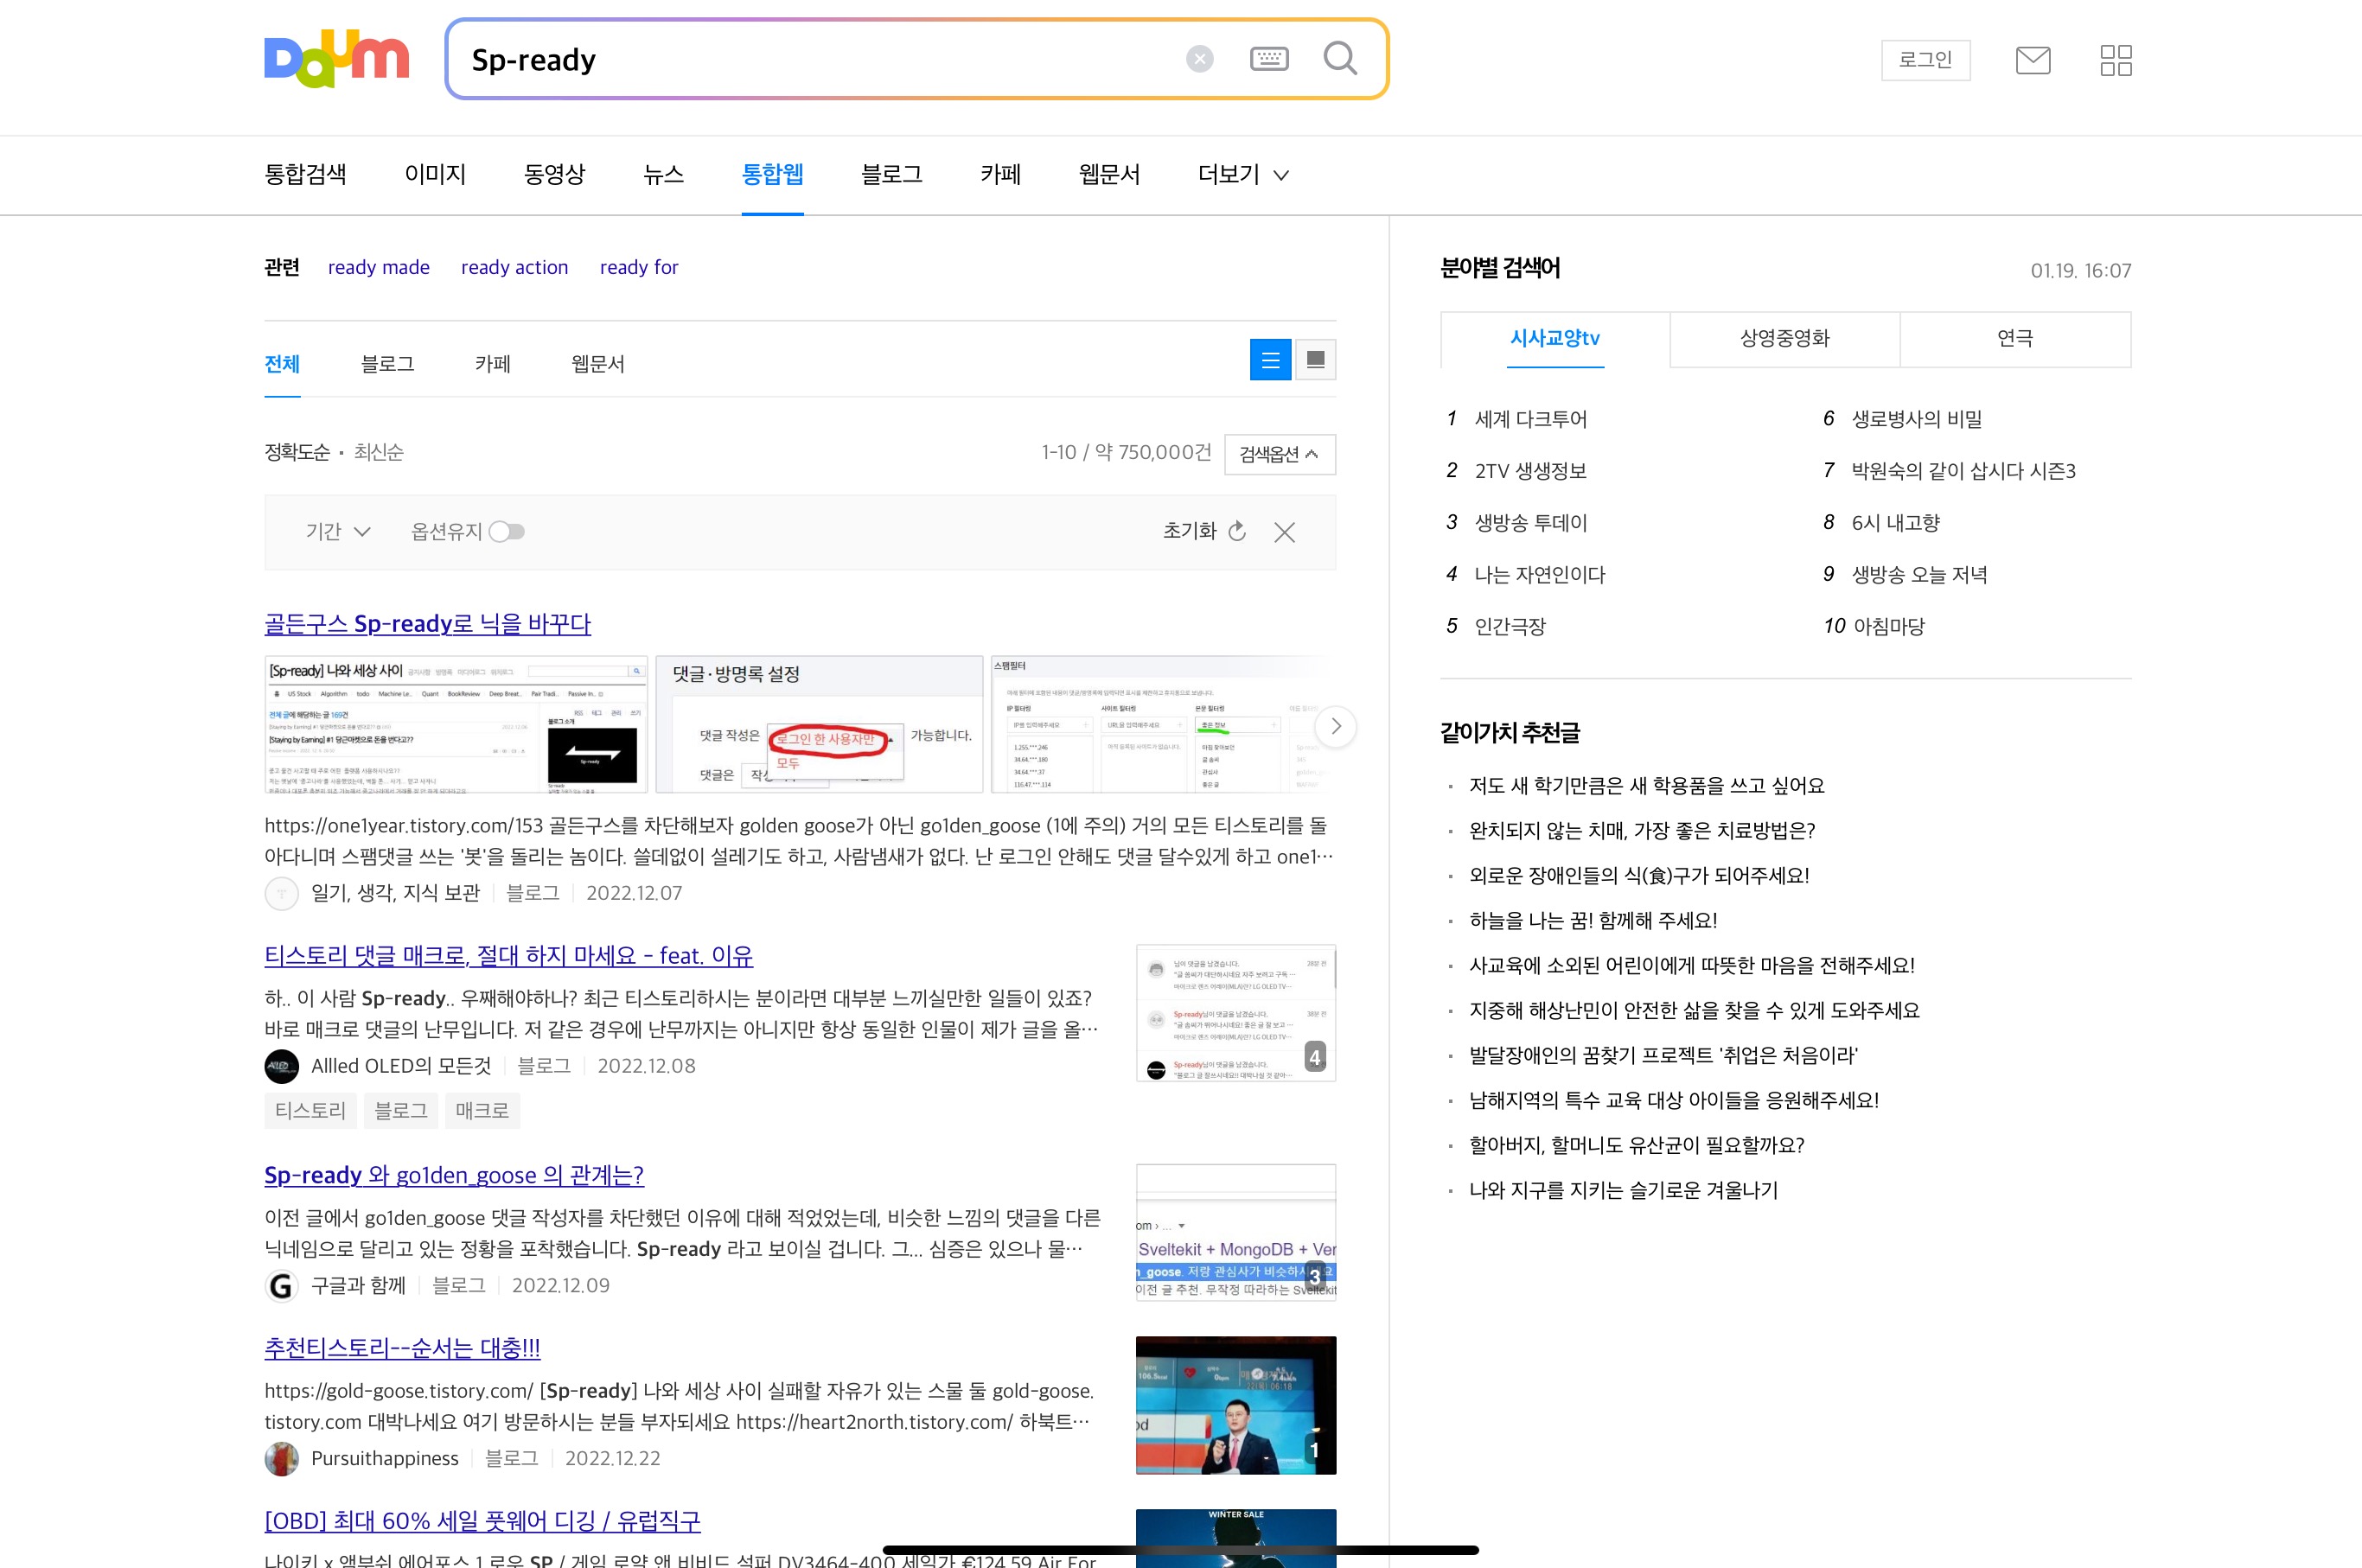Clear the search field with X icon
2362x1568 pixels.
pos(1199,59)
